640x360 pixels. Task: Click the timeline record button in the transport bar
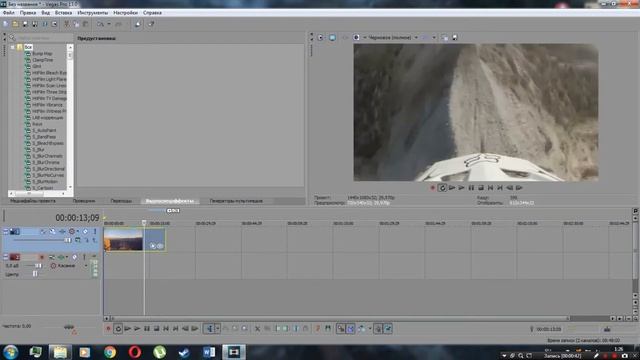(x=108, y=329)
